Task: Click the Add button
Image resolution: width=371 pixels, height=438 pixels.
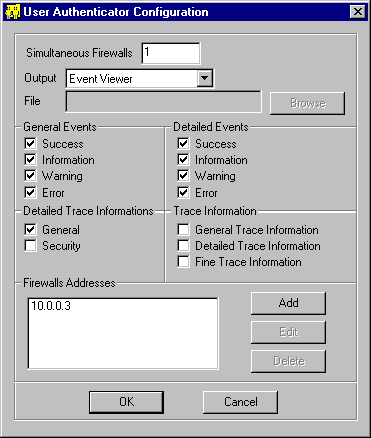Action: (288, 303)
